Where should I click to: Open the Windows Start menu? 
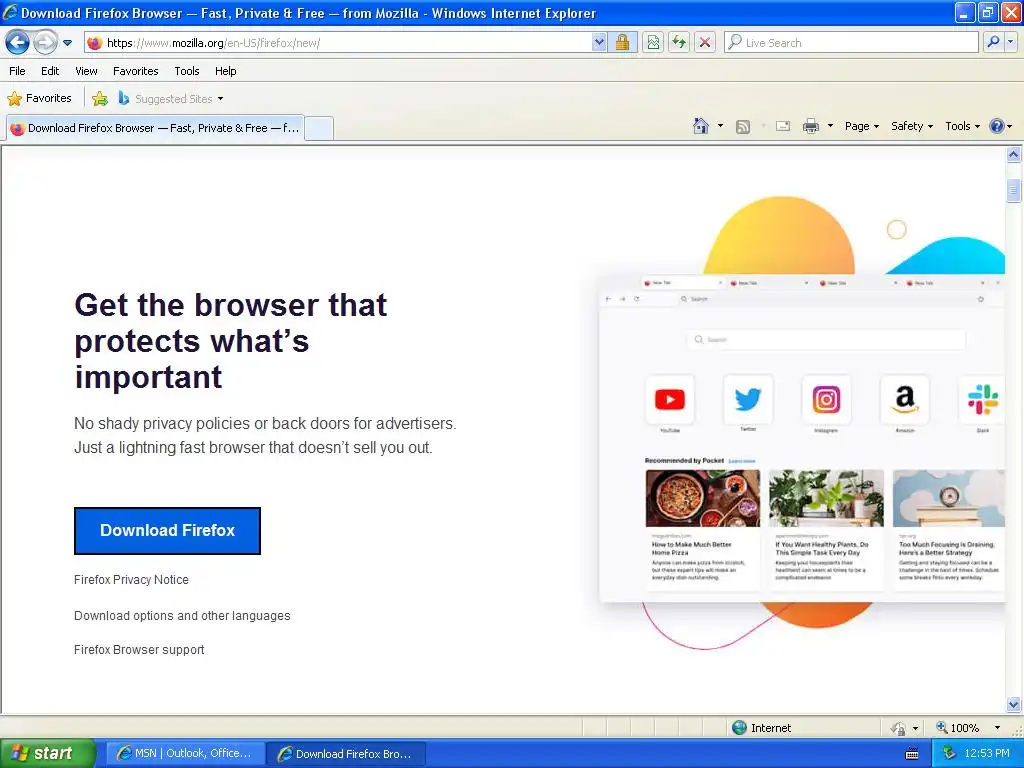[x=47, y=754]
